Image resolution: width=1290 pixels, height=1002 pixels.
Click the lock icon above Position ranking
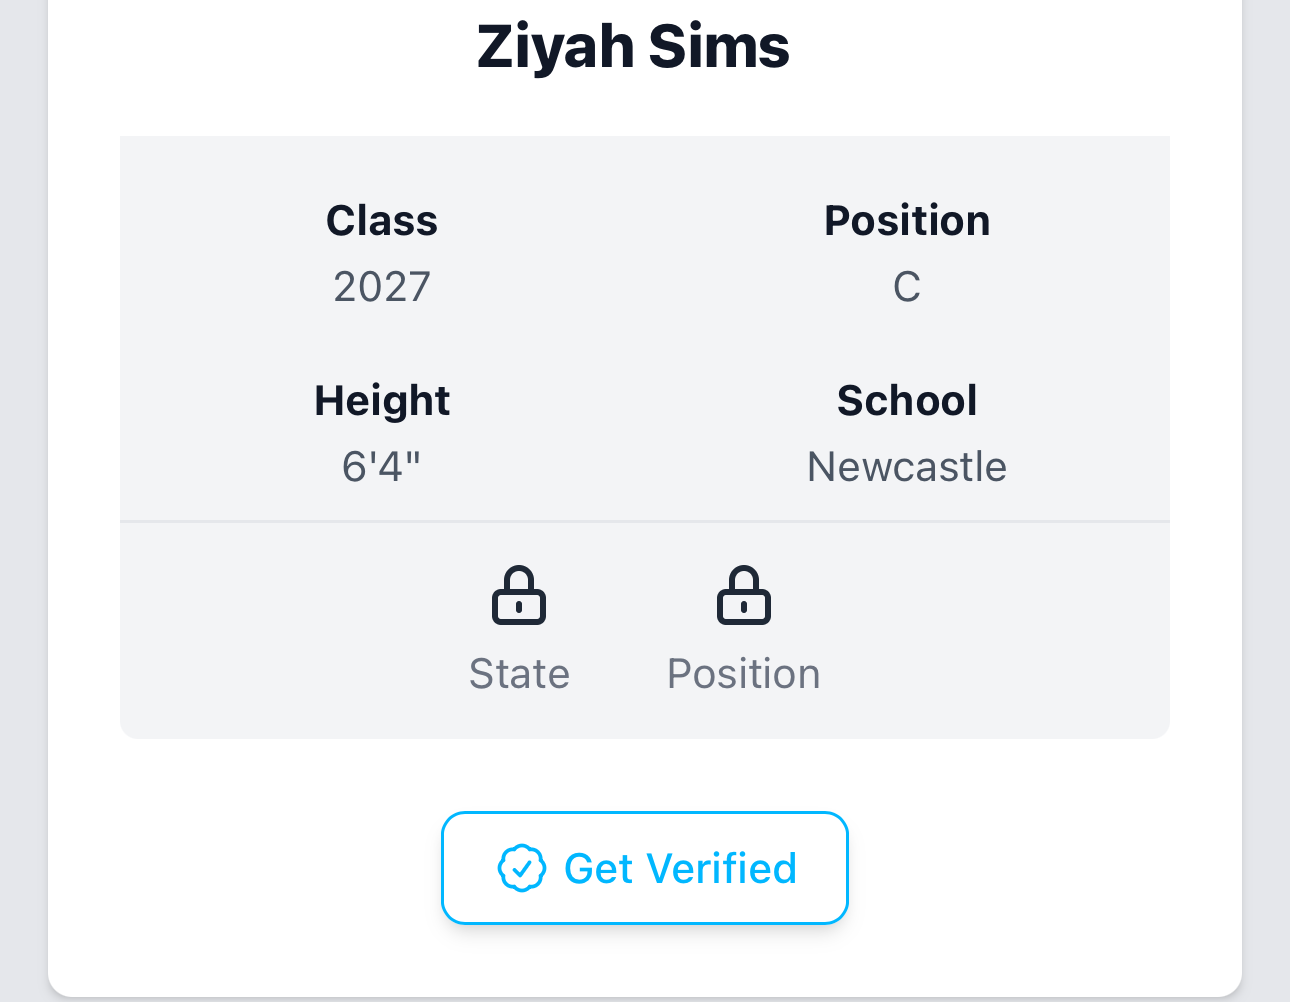[x=744, y=595]
